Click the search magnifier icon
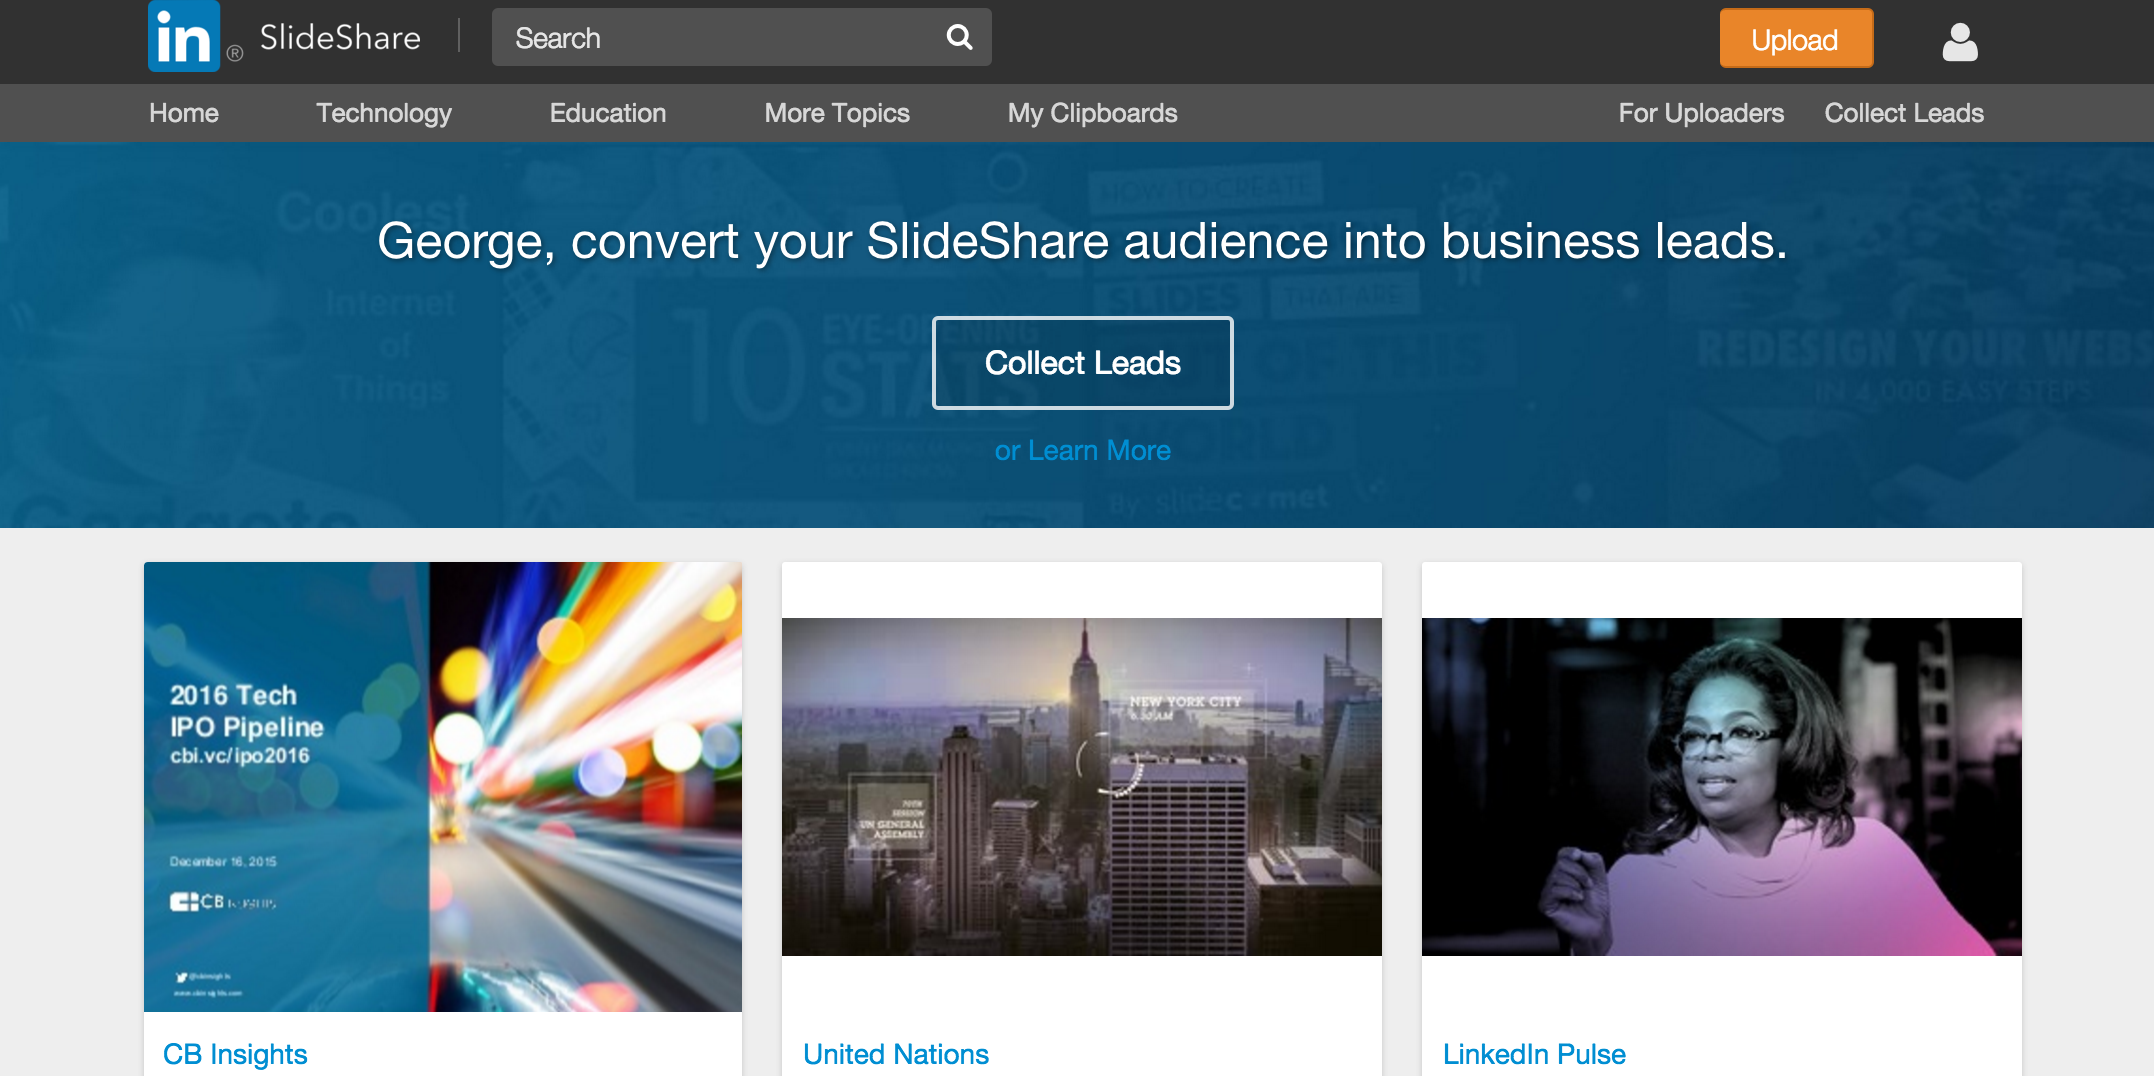Viewport: 2154px width, 1076px height. click(959, 38)
